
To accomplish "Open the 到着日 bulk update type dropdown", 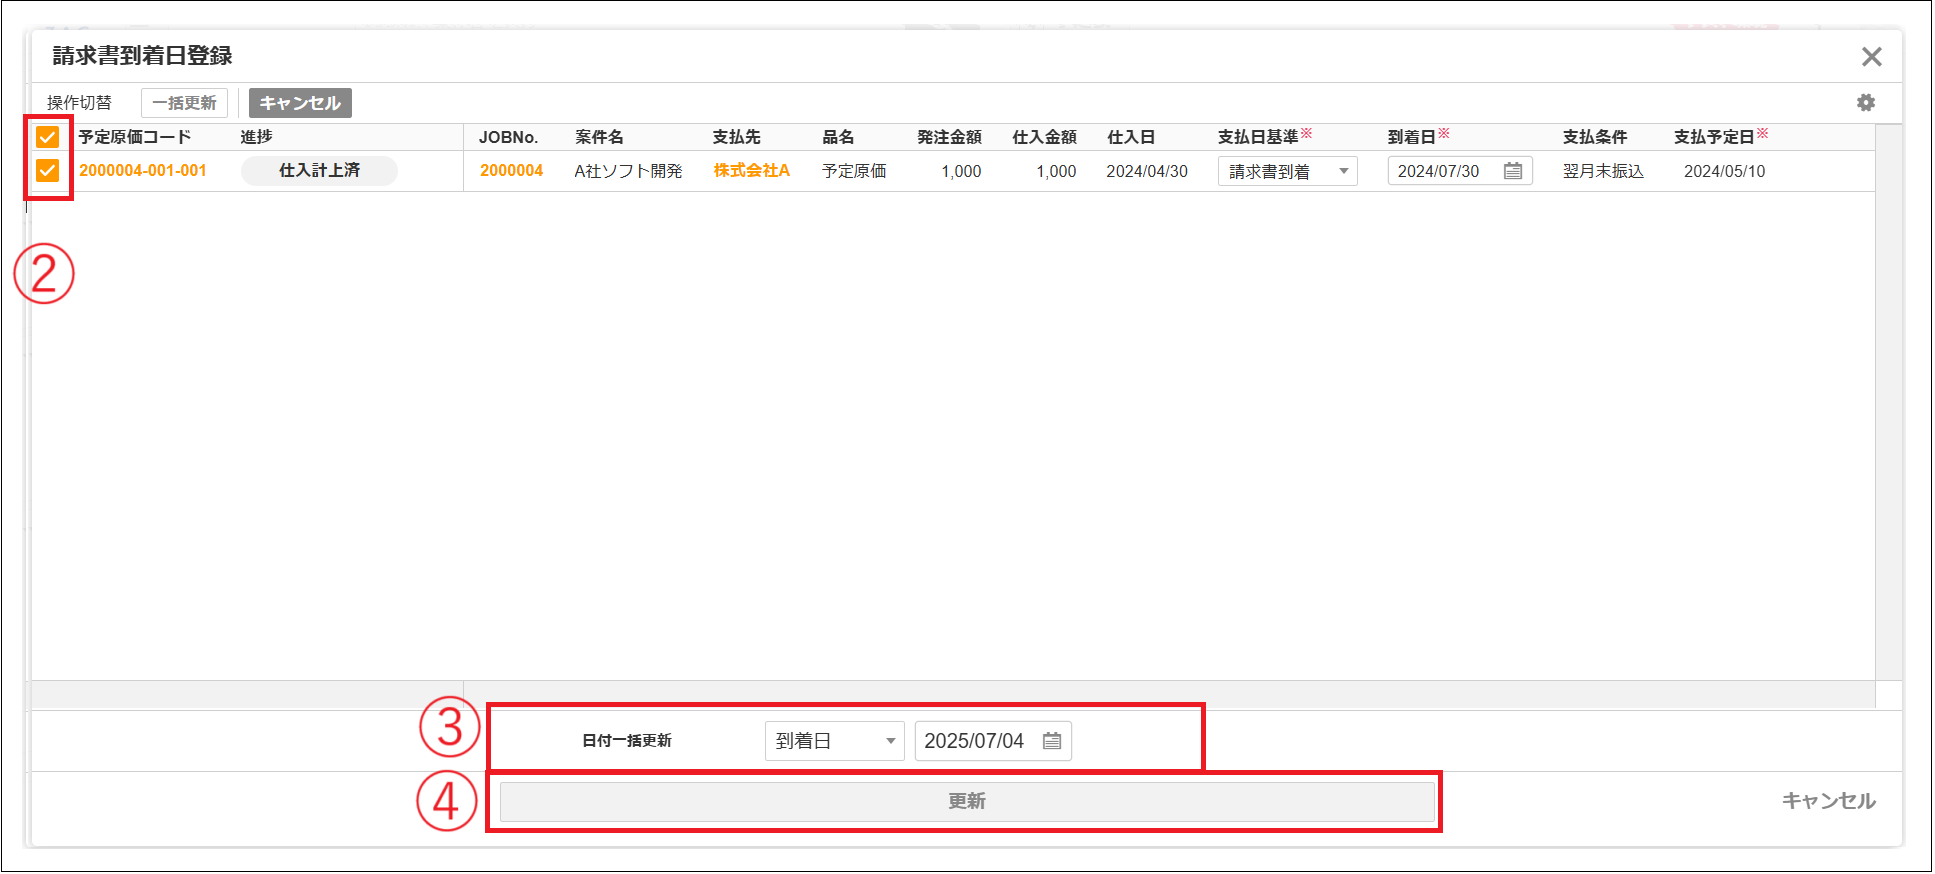I will [834, 741].
